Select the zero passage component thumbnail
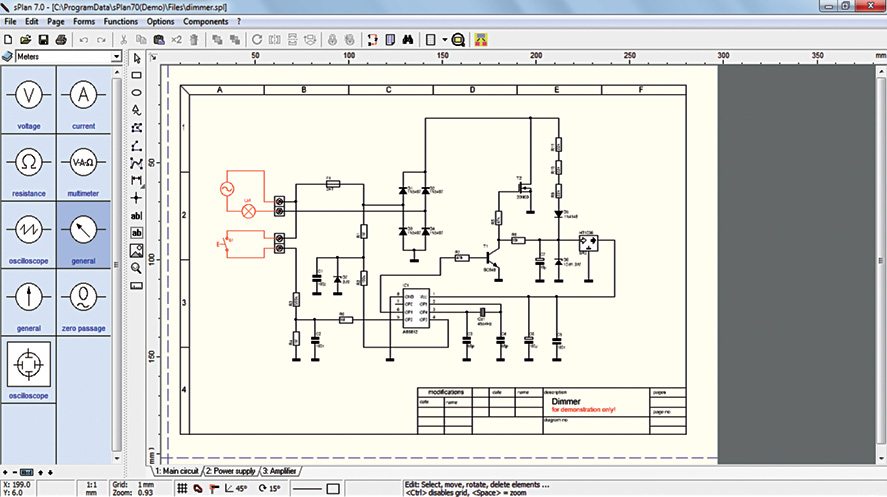 [83, 302]
